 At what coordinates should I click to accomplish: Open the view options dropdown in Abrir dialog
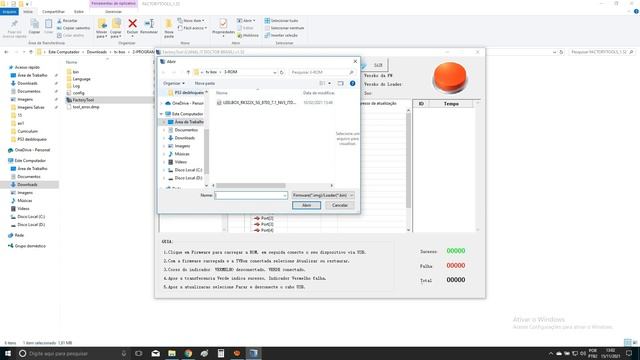tap(329, 83)
